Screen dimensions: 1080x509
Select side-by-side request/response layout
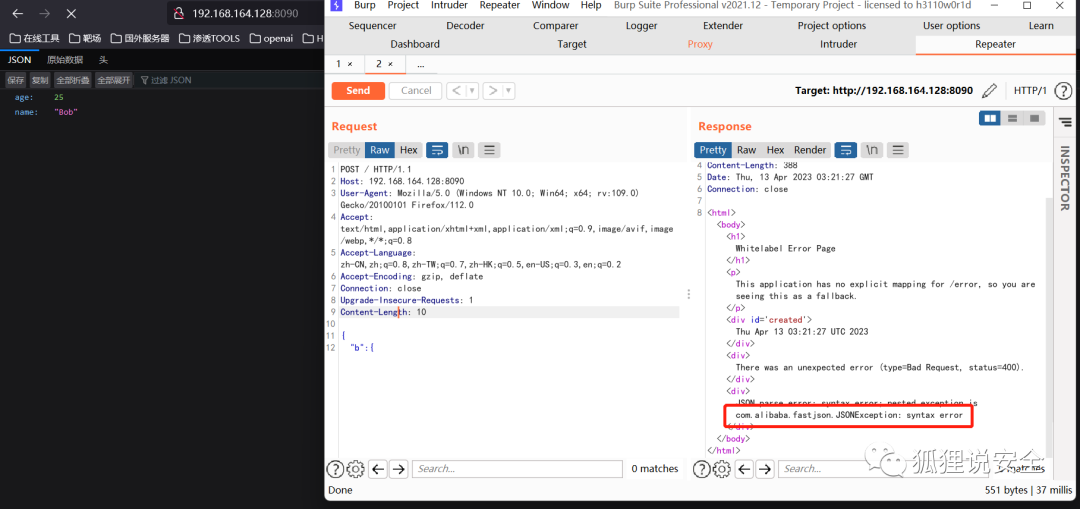(x=990, y=118)
